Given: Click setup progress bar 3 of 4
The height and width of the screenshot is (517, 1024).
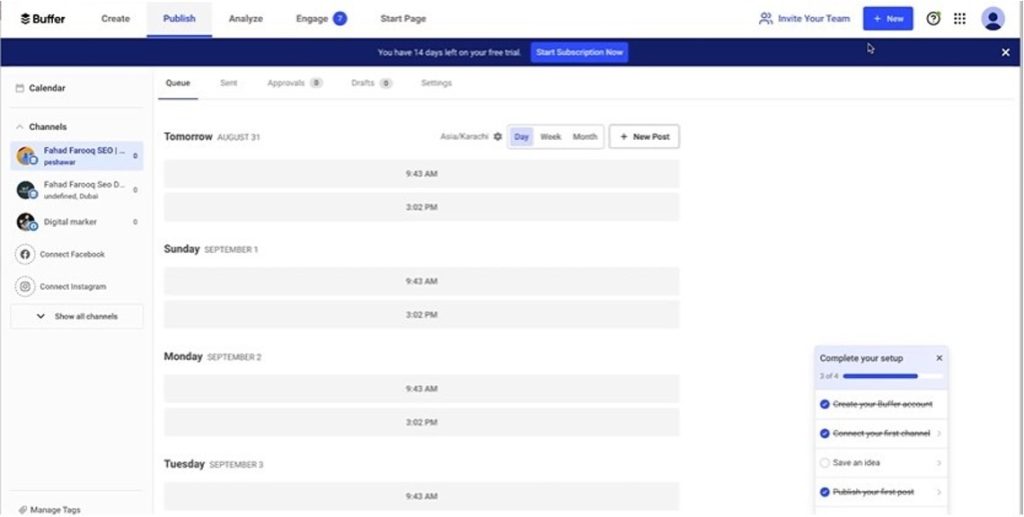Looking at the screenshot, I should [893, 377].
